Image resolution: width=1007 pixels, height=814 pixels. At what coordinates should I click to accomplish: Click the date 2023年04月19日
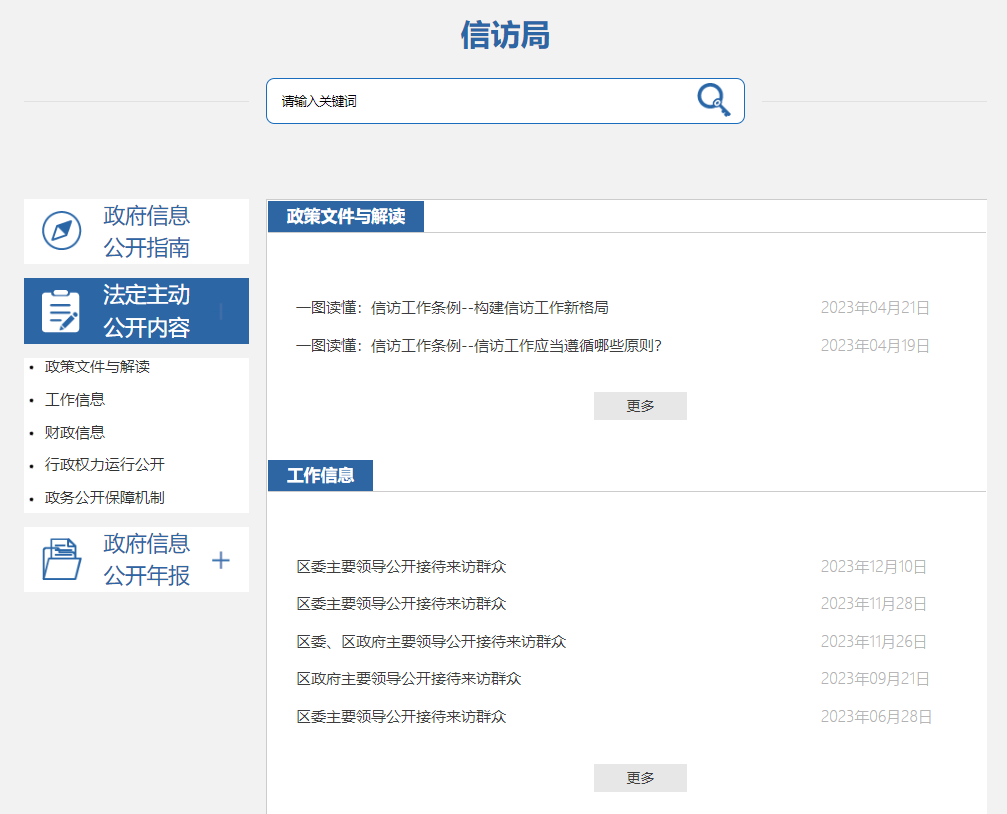[875, 346]
